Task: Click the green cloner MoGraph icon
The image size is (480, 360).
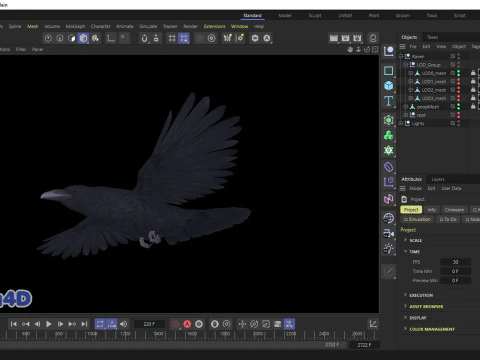Action: click(x=389, y=135)
